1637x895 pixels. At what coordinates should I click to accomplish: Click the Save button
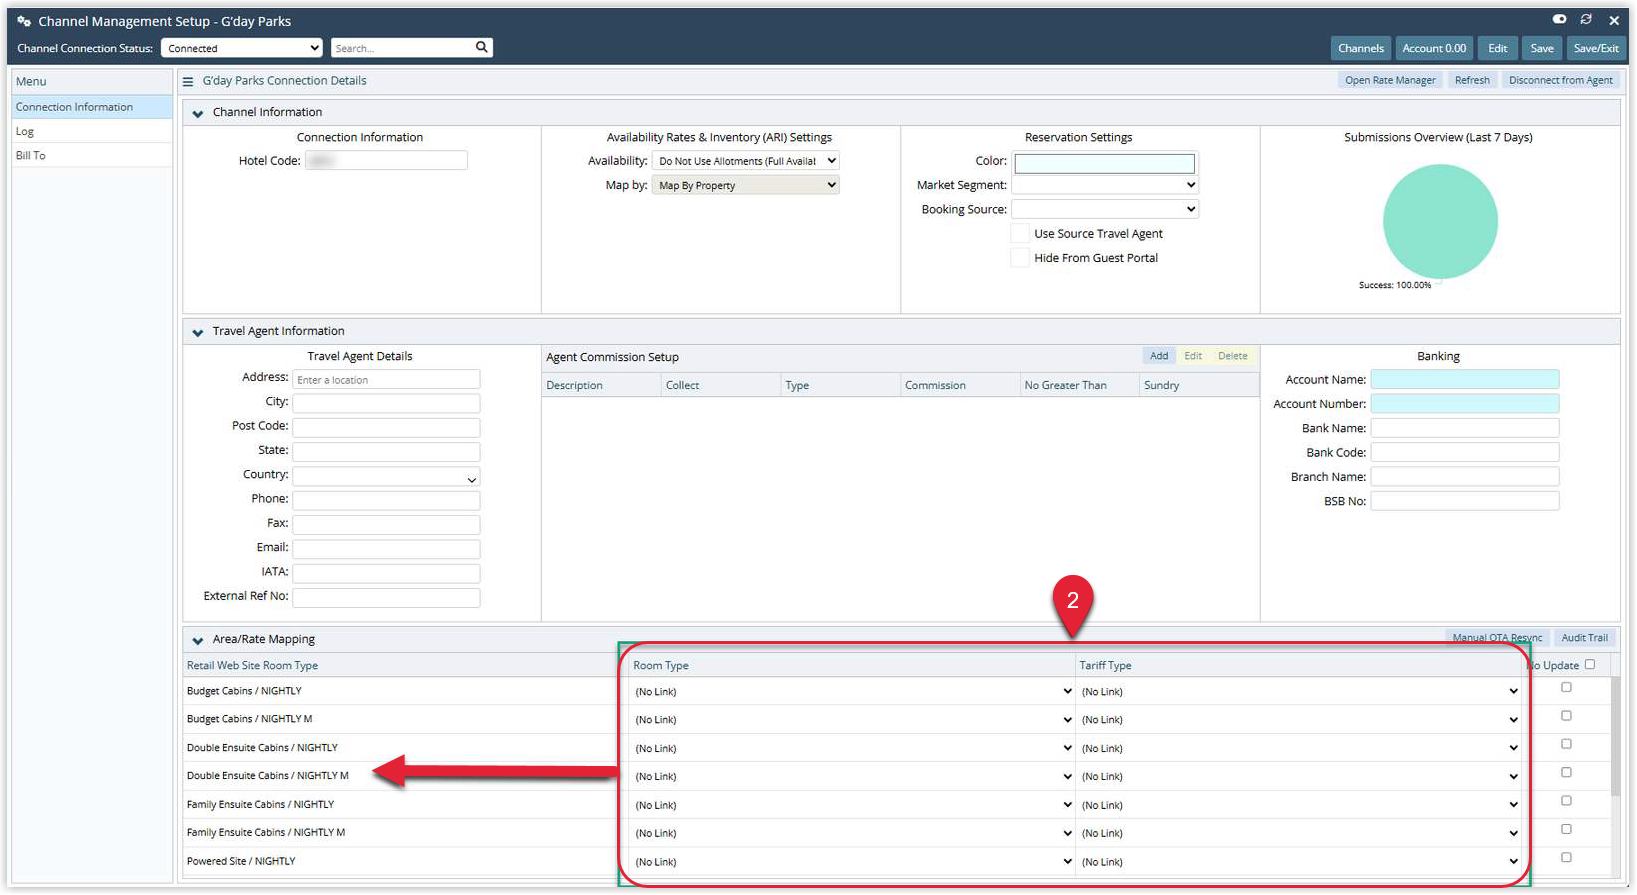pyautogui.click(x=1542, y=48)
